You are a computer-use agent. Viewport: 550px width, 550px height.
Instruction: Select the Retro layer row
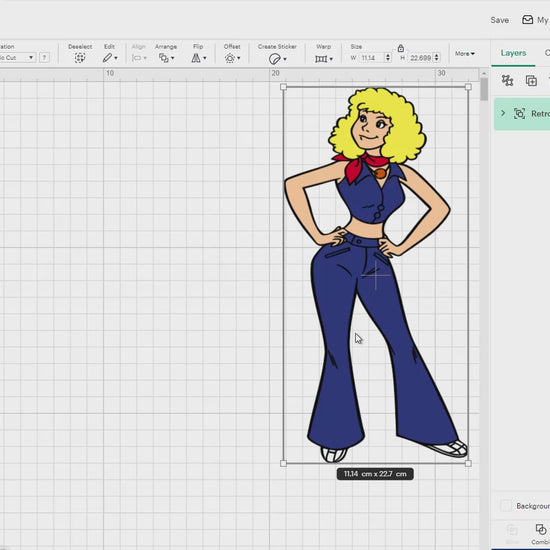(522, 114)
